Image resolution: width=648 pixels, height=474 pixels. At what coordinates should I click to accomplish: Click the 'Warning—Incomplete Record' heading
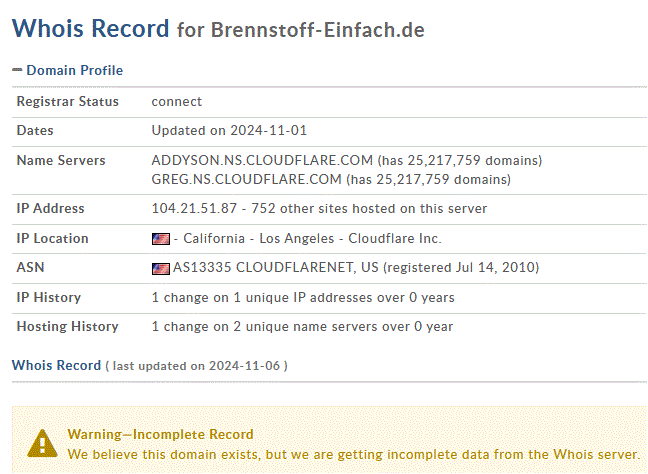click(160, 434)
